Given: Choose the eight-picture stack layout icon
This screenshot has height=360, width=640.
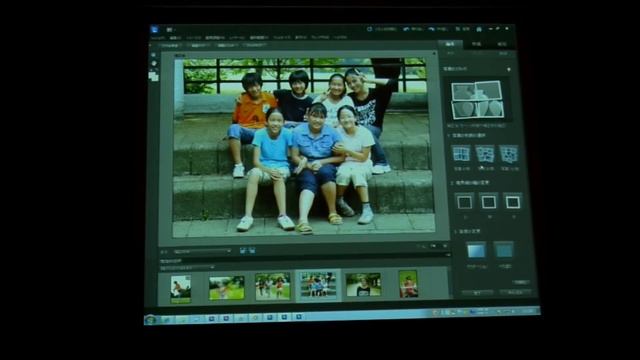Looking at the screenshot, I should 485,154.
